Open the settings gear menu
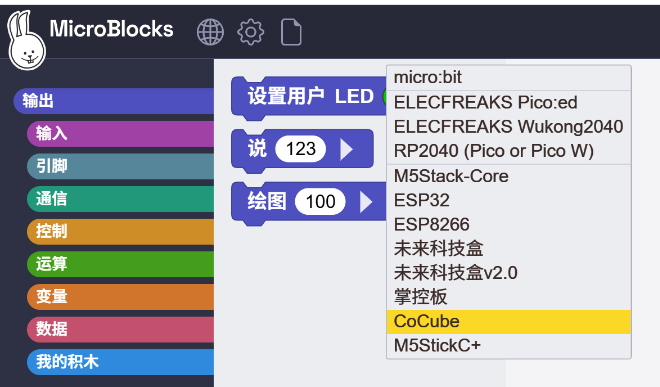Image resolution: width=660 pixels, height=387 pixels. pos(250,32)
